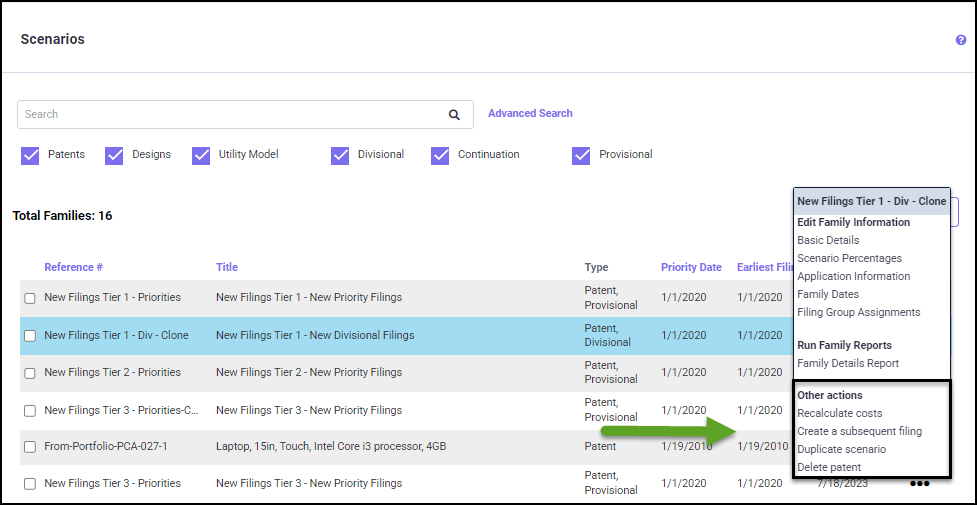
Task: Sort by Priority Date column
Action: coord(691,268)
